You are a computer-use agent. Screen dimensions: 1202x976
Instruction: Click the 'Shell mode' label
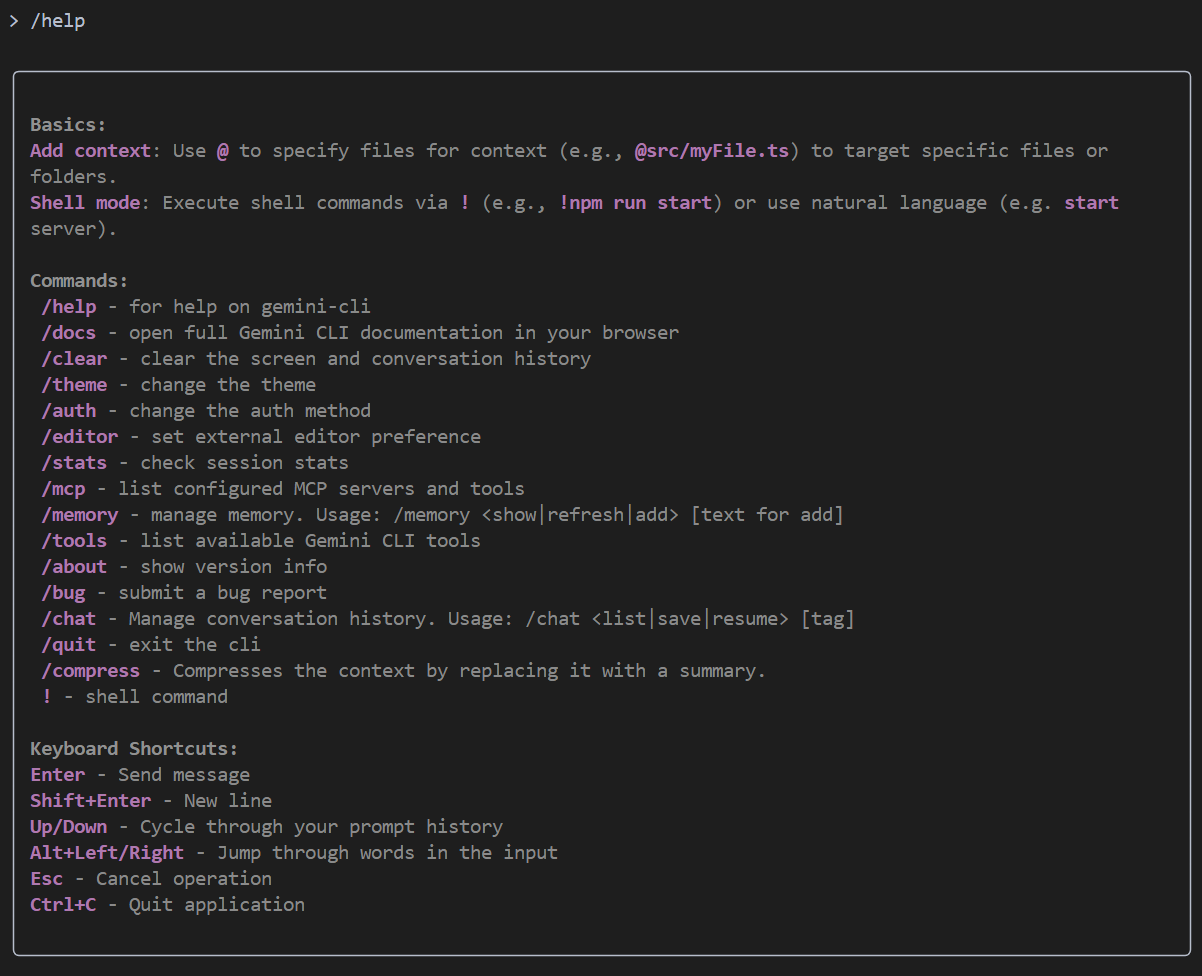[85, 203]
